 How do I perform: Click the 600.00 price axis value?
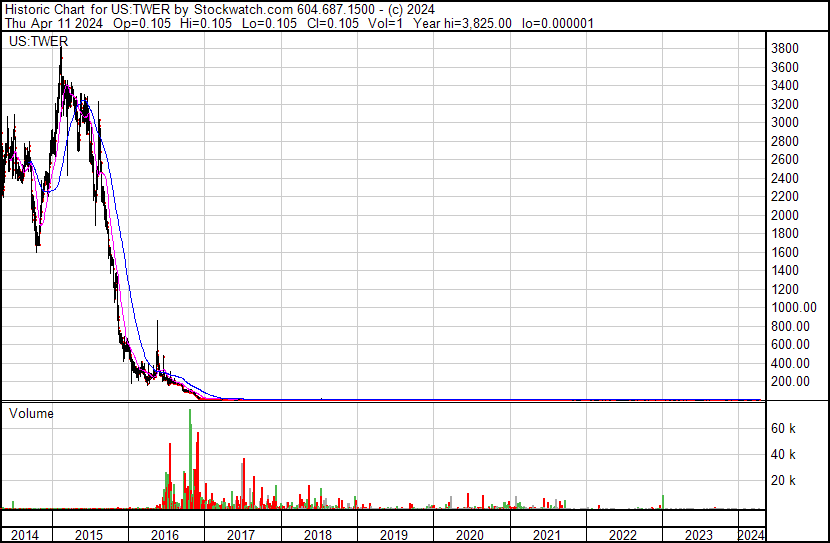(x=790, y=345)
